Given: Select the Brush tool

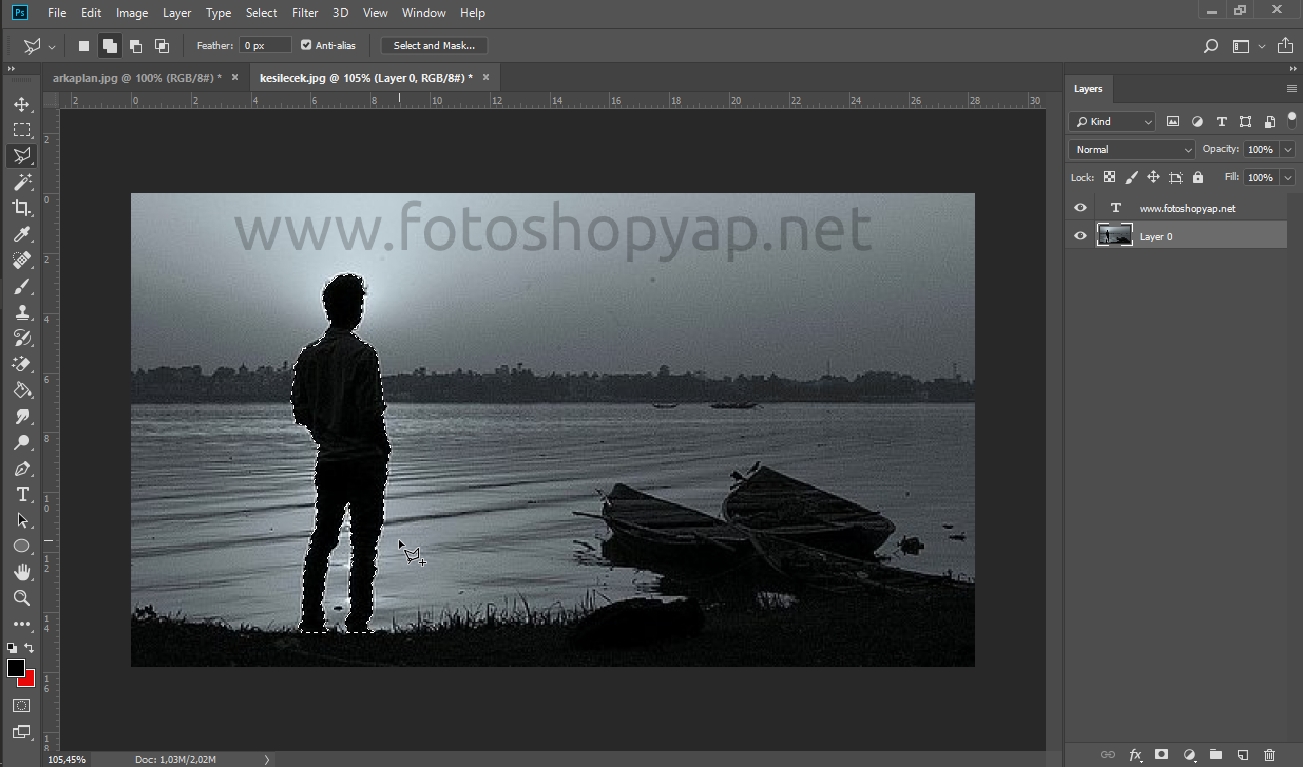Looking at the screenshot, I should [x=22, y=286].
